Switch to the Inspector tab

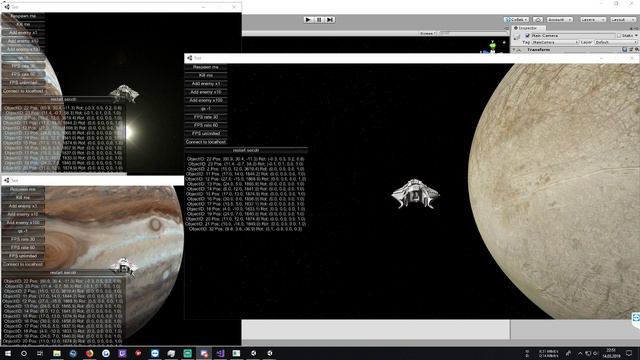point(528,28)
